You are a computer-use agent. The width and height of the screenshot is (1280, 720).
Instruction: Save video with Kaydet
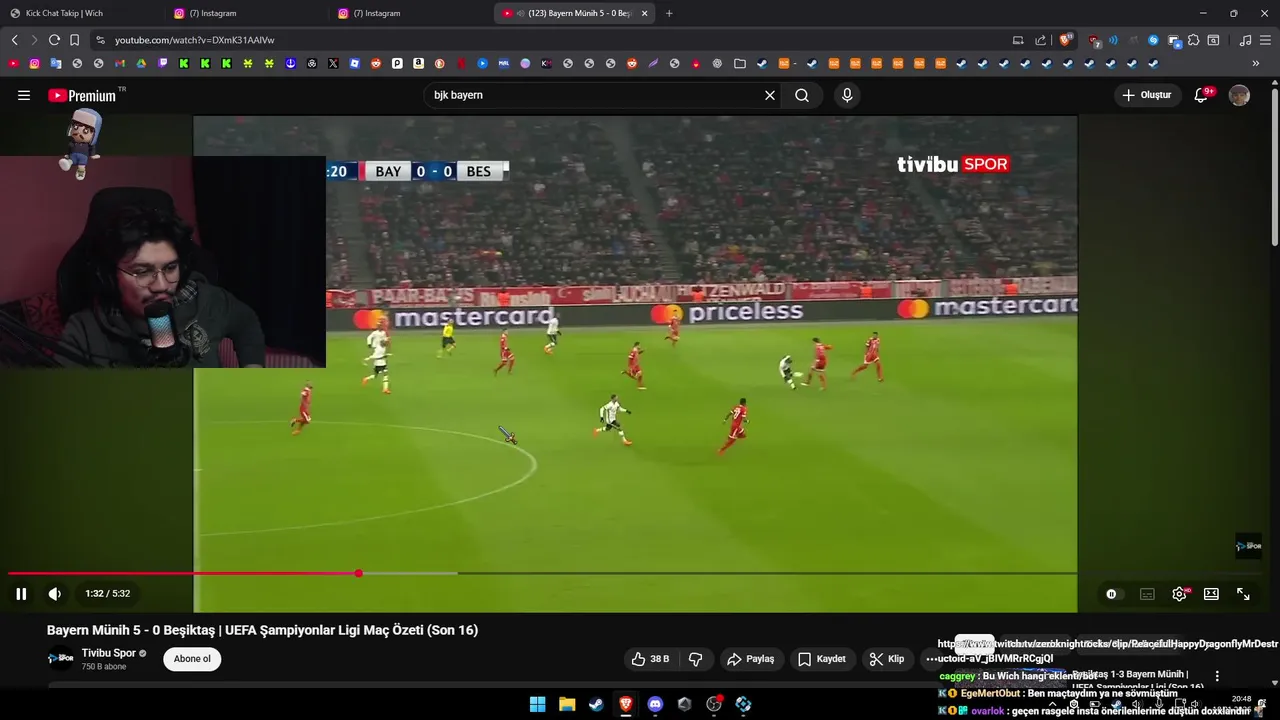click(821, 659)
